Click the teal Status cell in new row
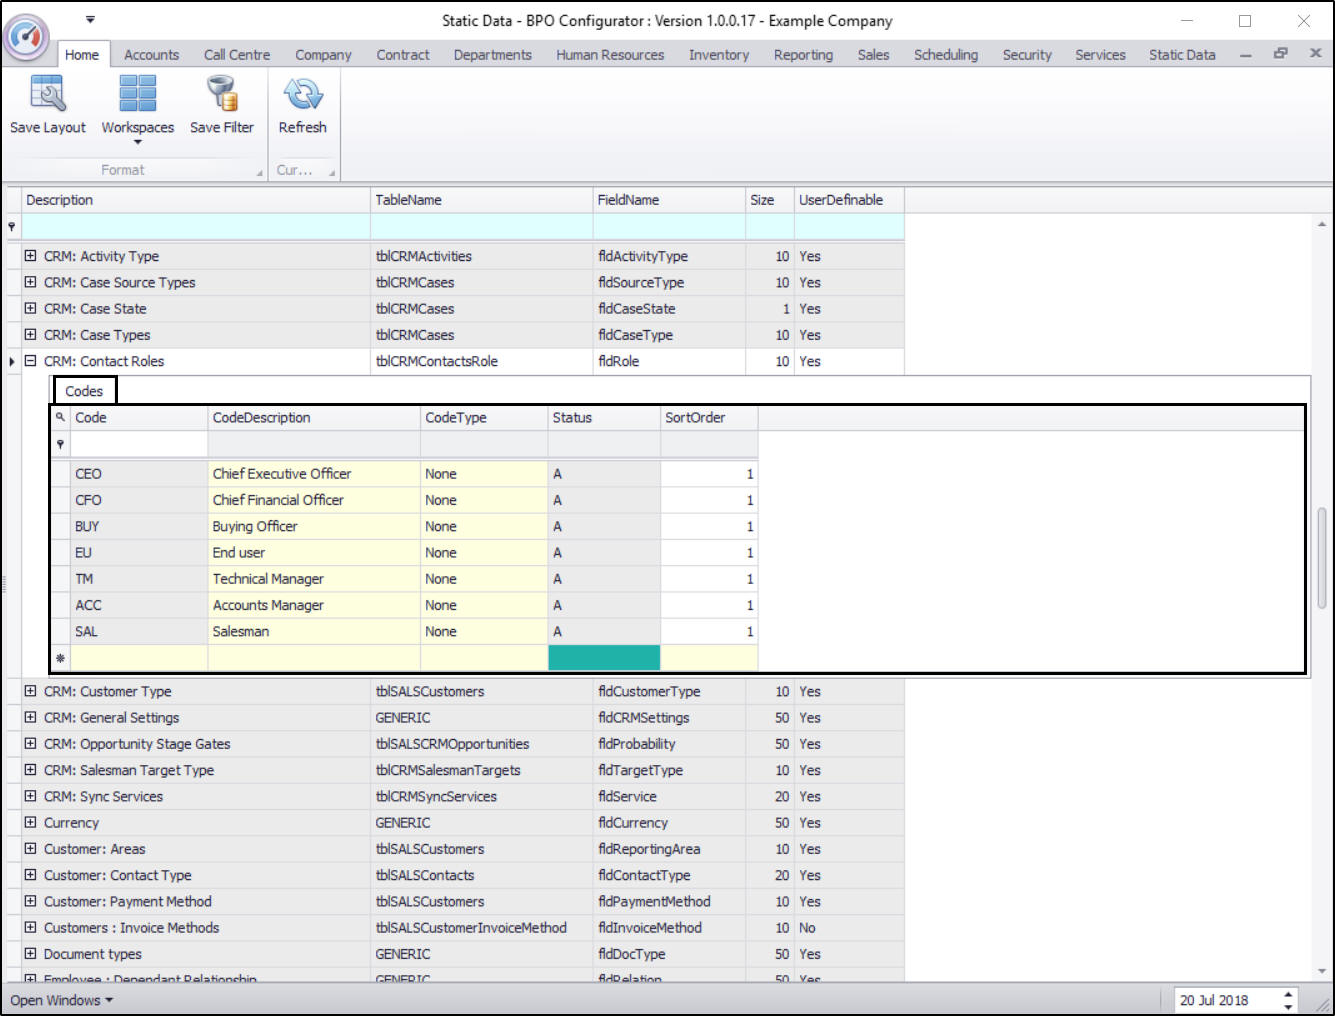The image size is (1335, 1016). (x=603, y=658)
